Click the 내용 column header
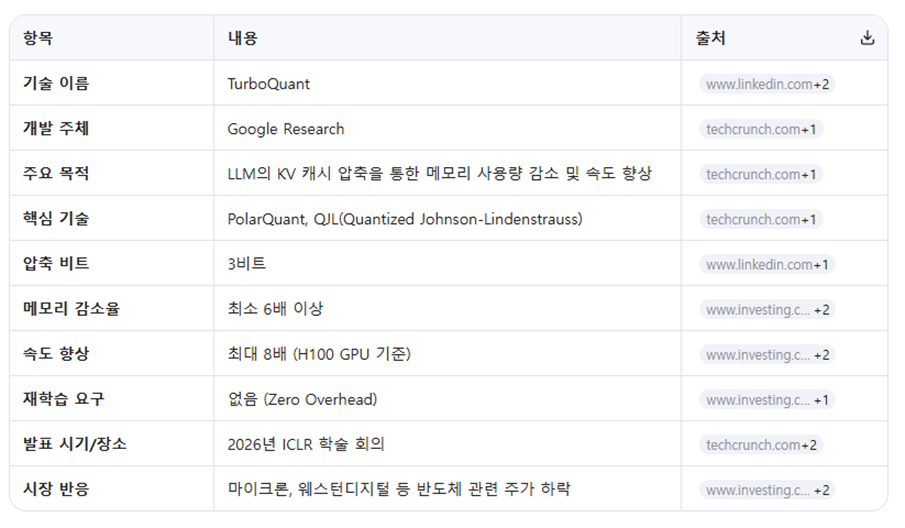This screenshot has width=905, height=528. [x=242, y=38]
